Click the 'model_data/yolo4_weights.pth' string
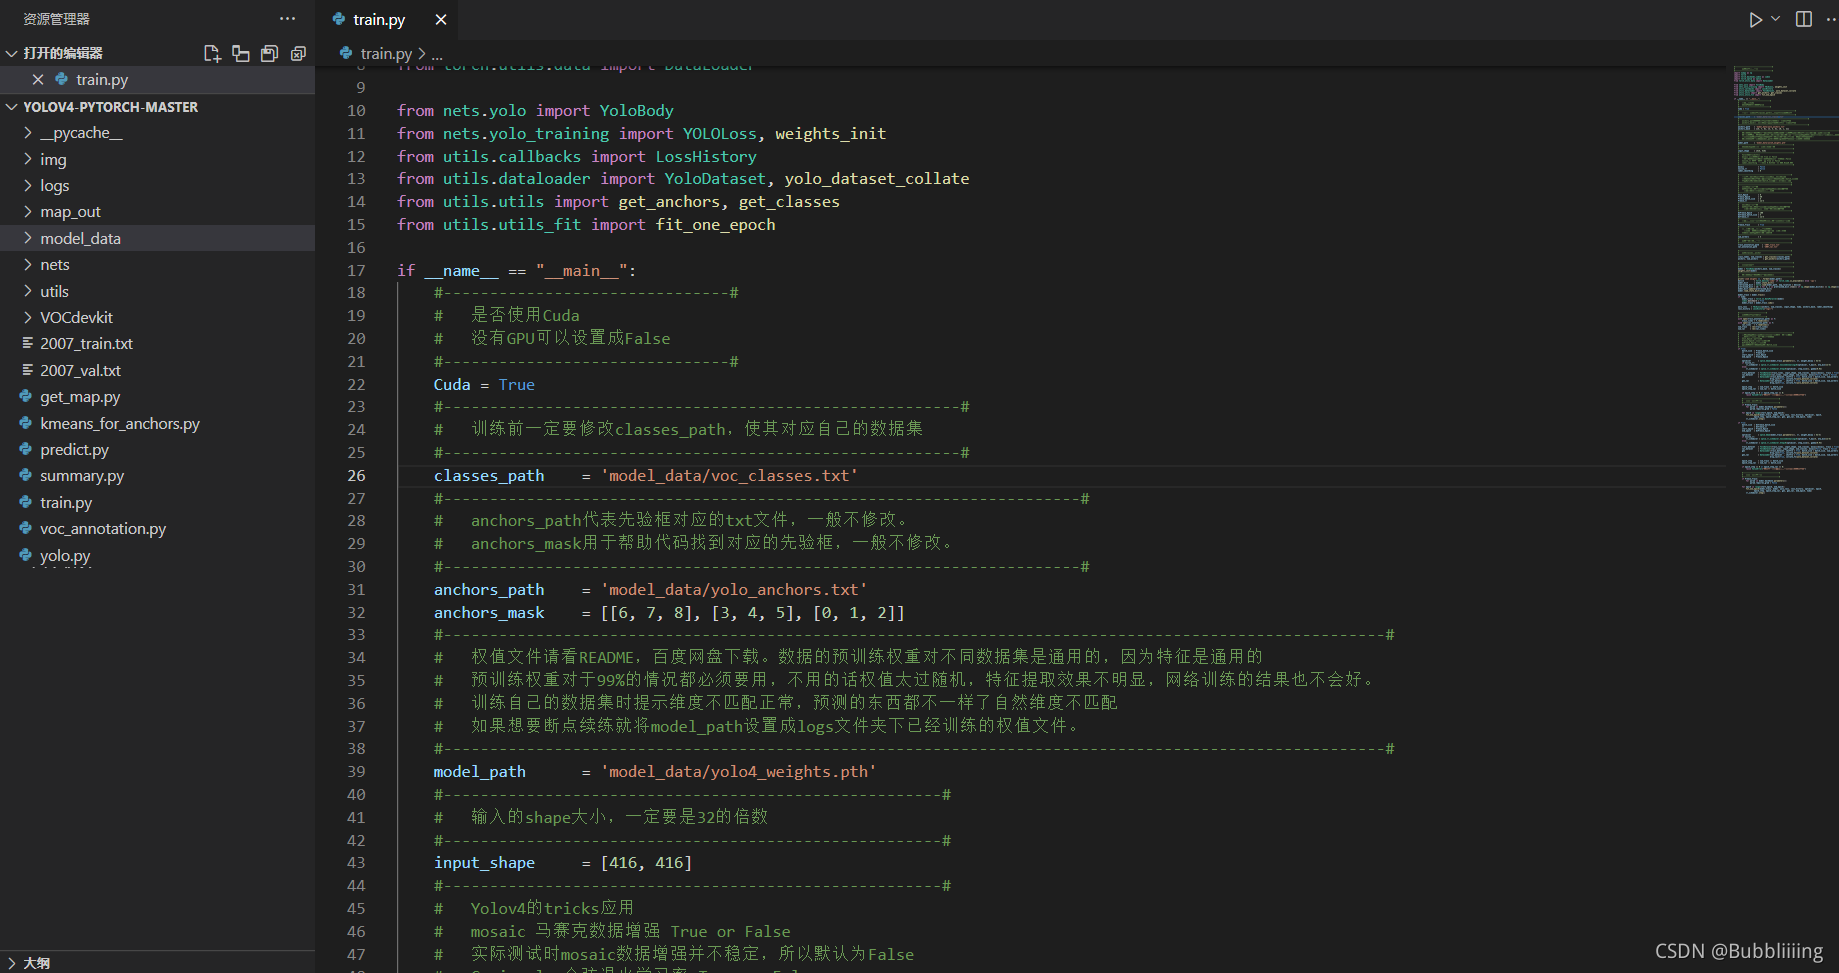This screenshot has height=973, width=1839. (x=738, y=772)
